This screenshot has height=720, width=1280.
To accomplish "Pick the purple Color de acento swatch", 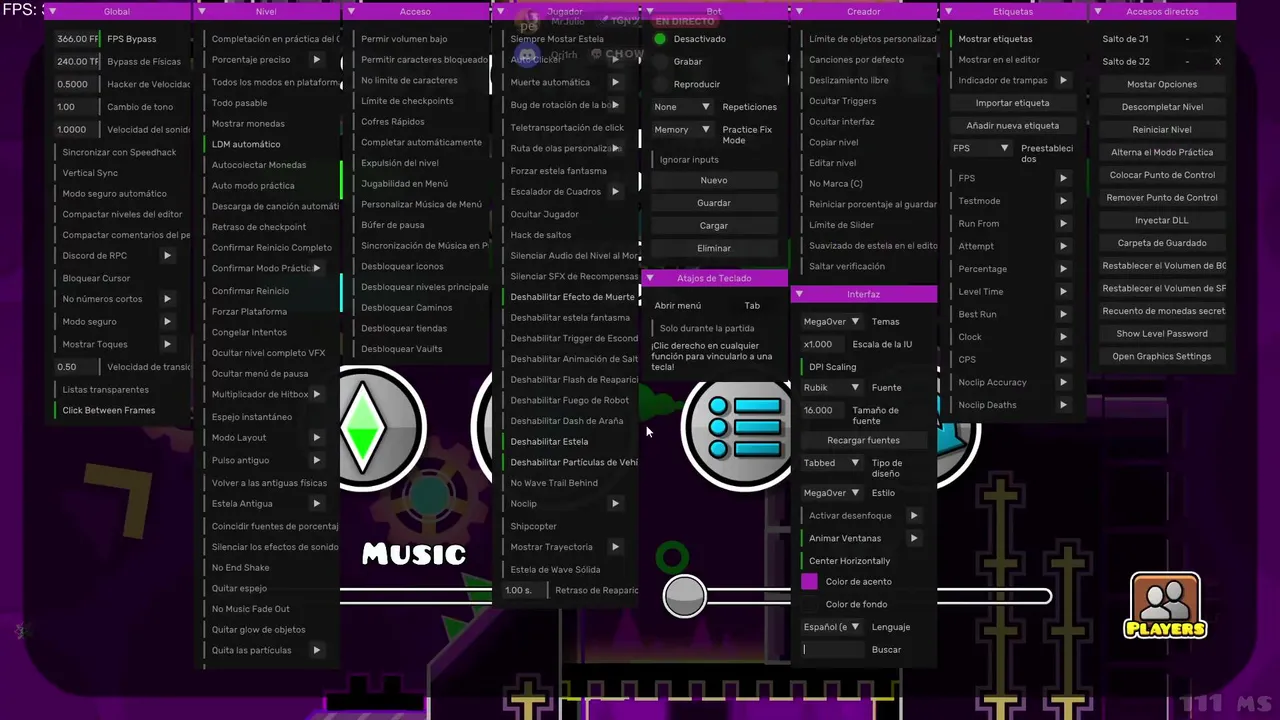I will click(x=810, y=582).
